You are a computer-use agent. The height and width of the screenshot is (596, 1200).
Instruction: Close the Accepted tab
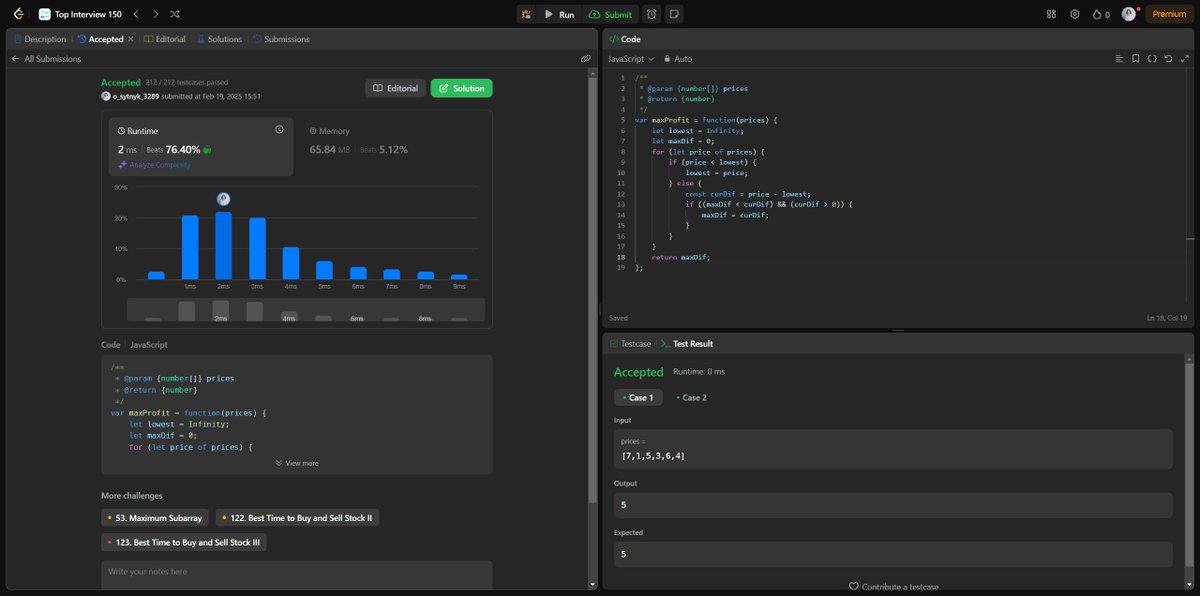click(131, 39)
